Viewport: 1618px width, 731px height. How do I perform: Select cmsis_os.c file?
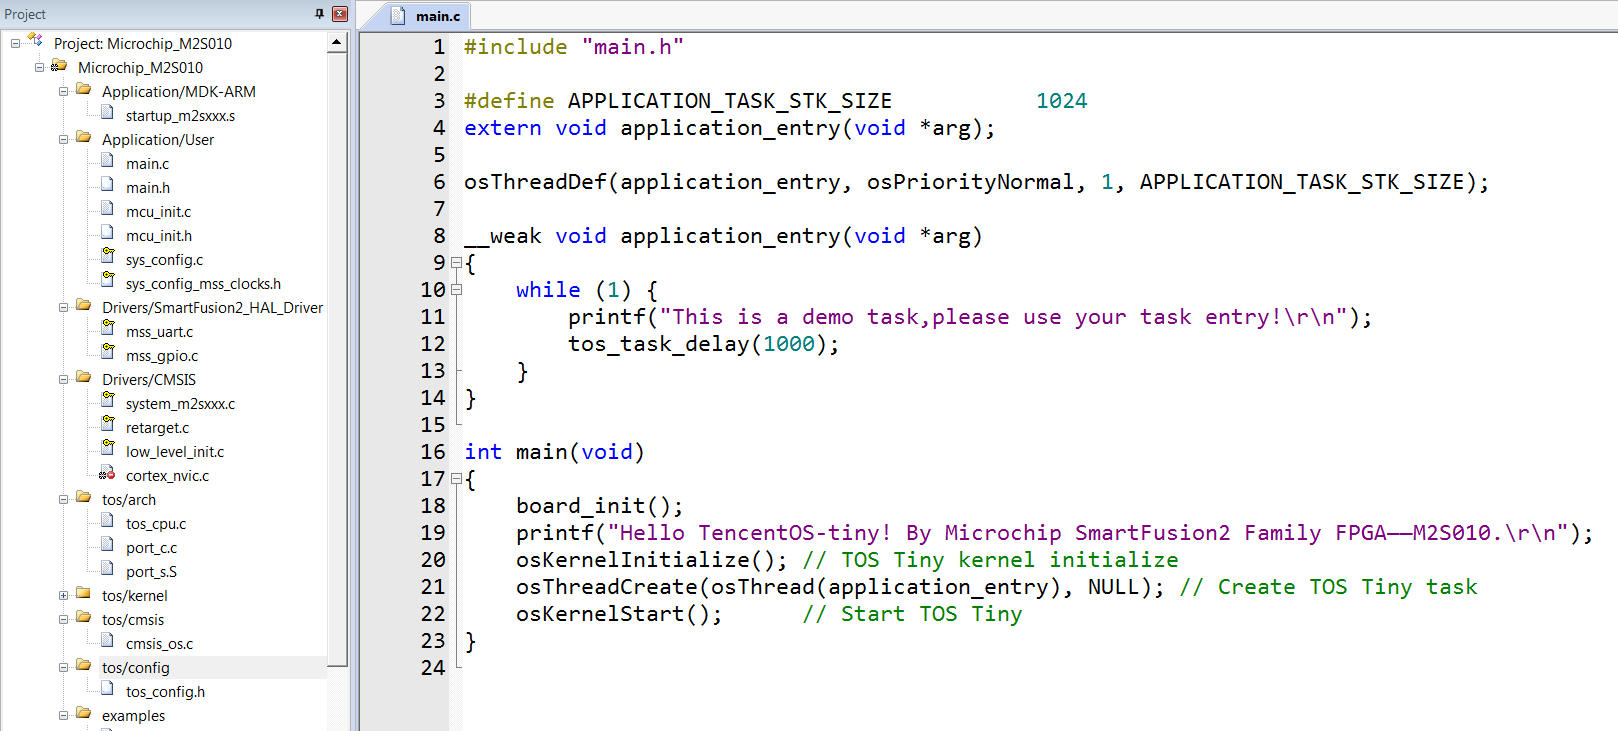[159, 644]
